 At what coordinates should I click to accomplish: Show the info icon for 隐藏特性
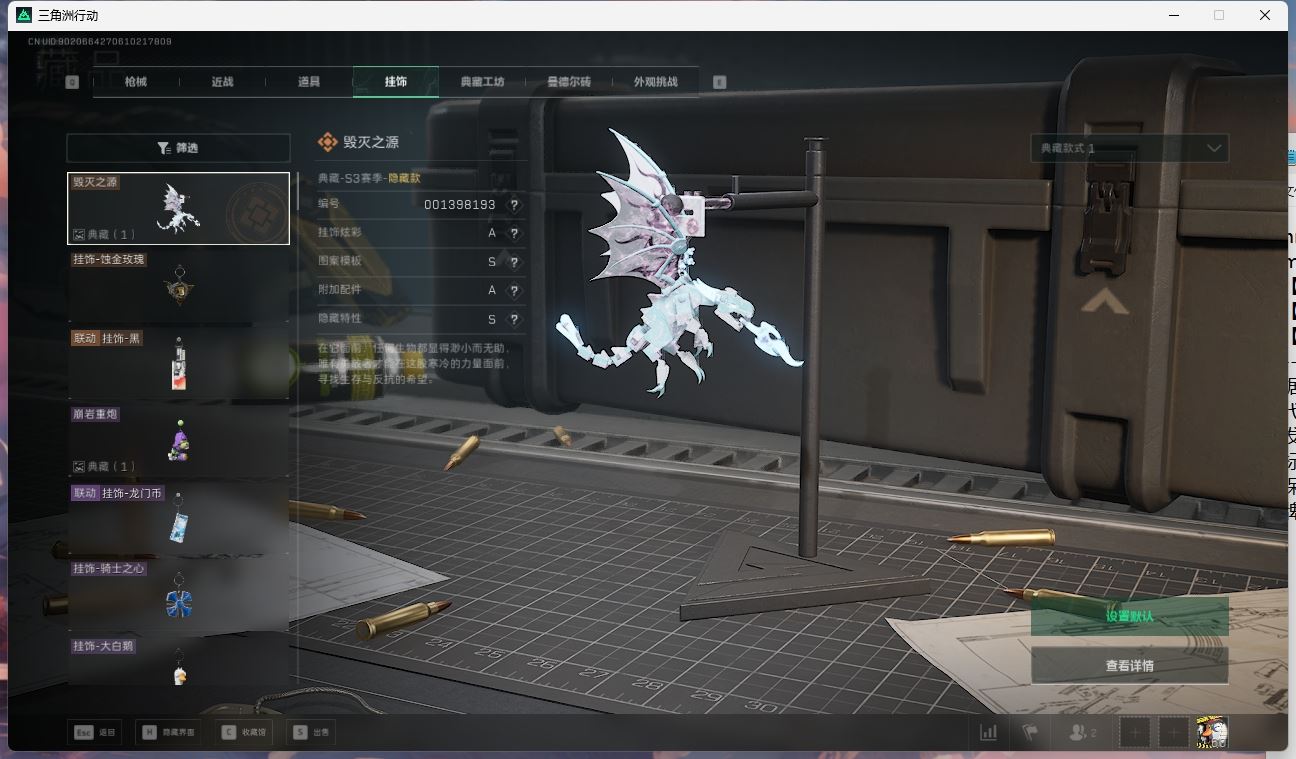point(514,319)
